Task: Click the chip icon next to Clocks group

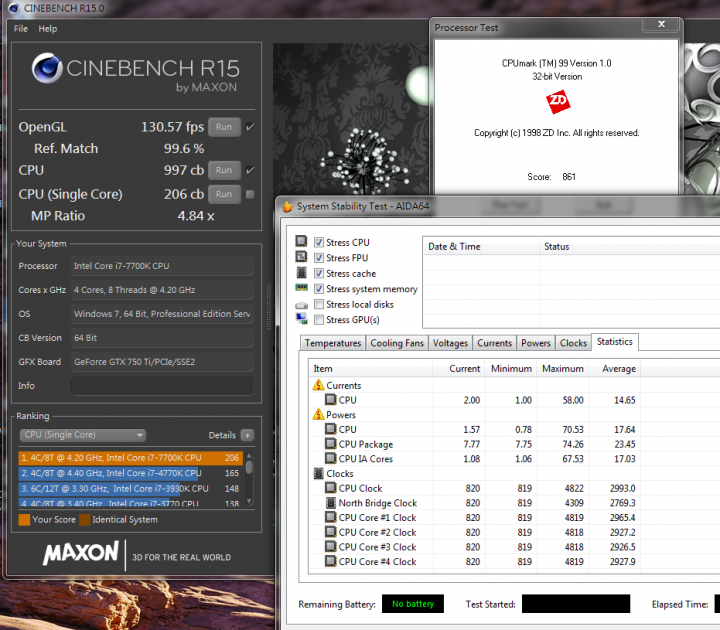Action: (x=318, y=473)
